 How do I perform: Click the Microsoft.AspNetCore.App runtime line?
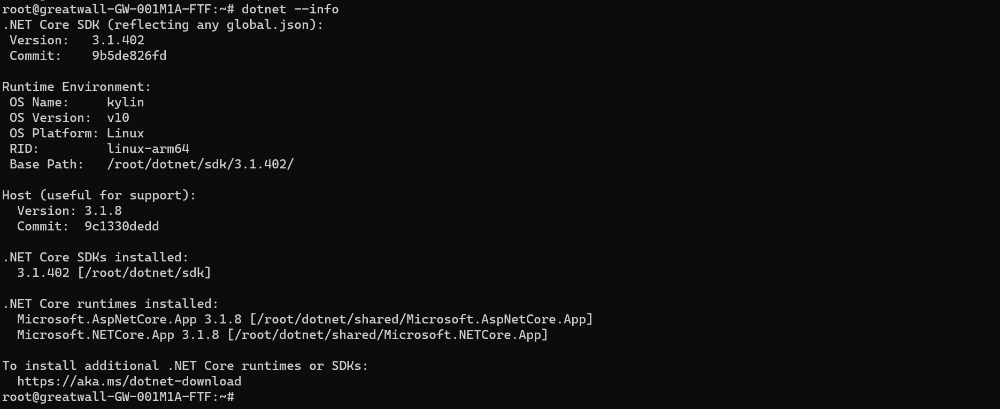click(x=305, y=319)
